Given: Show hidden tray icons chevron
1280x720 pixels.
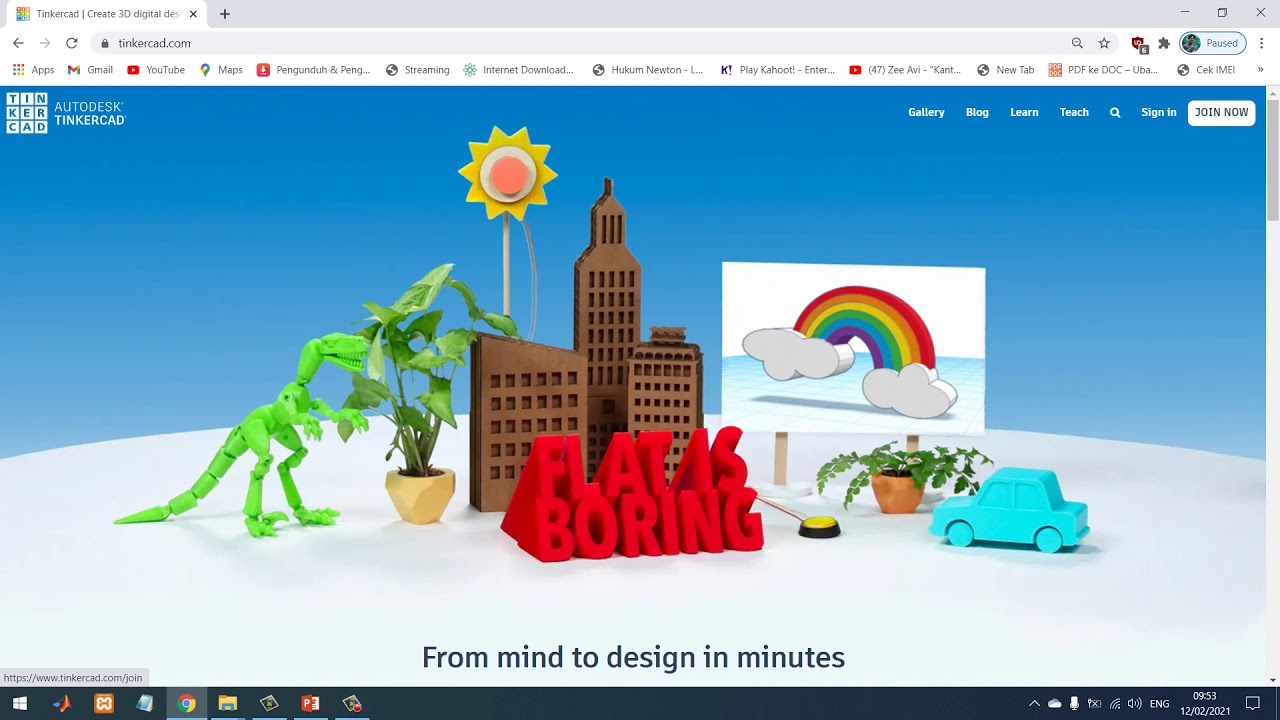Looking at the screenshot, I should pyautogui.click(x=1034, y=704).
